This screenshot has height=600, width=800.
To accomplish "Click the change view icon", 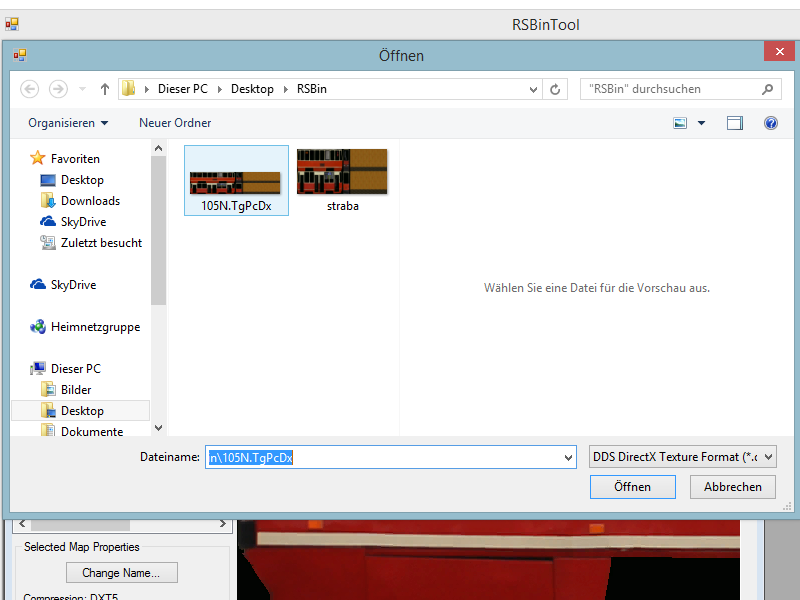I will click(x=681, y=123).
